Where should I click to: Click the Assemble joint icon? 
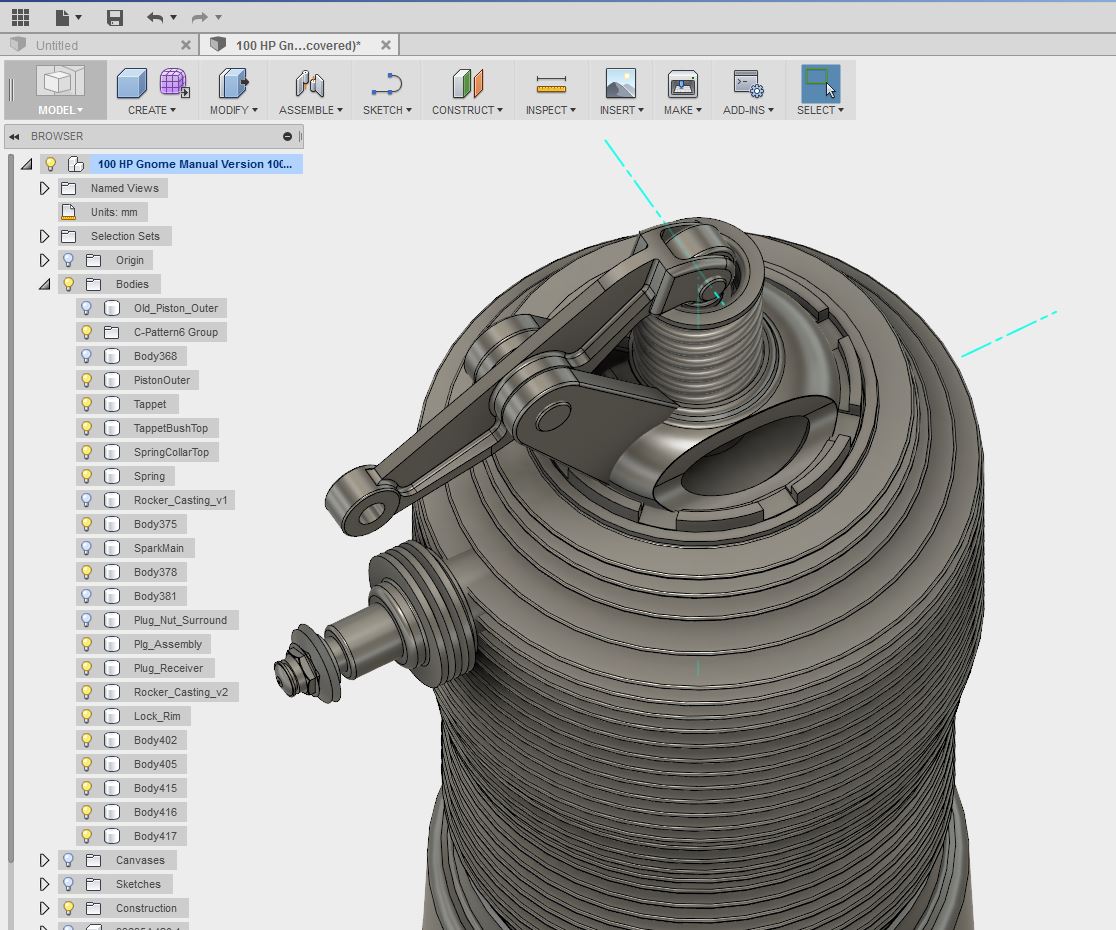310,84
